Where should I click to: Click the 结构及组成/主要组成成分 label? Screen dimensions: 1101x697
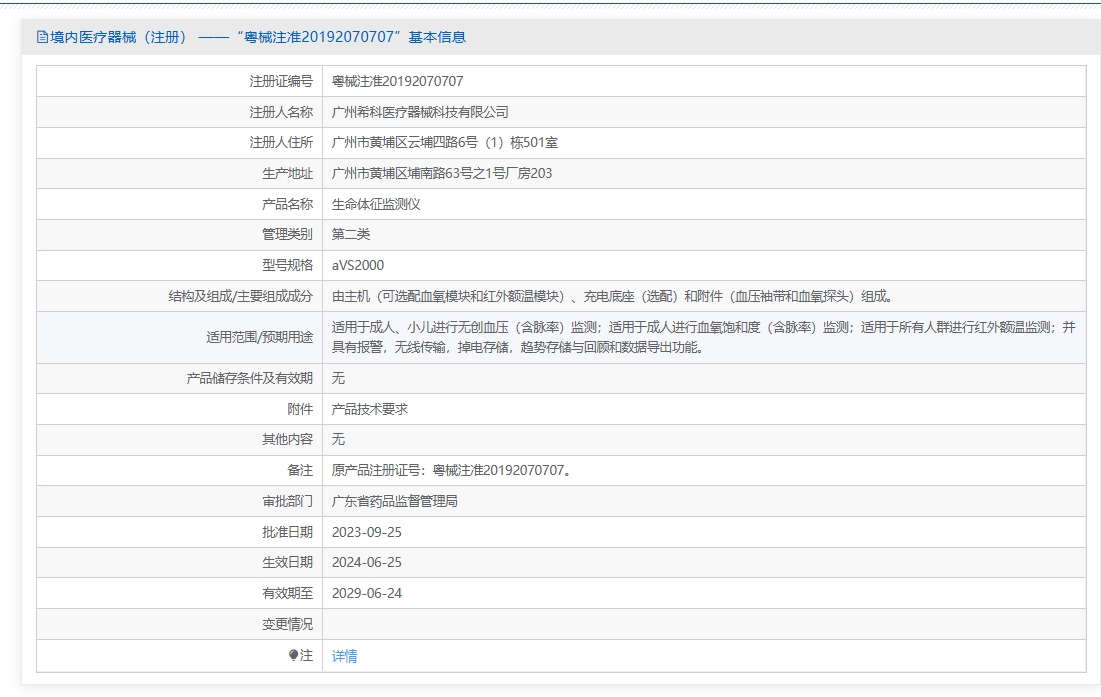pyautogui.click(x=240, y=296)
